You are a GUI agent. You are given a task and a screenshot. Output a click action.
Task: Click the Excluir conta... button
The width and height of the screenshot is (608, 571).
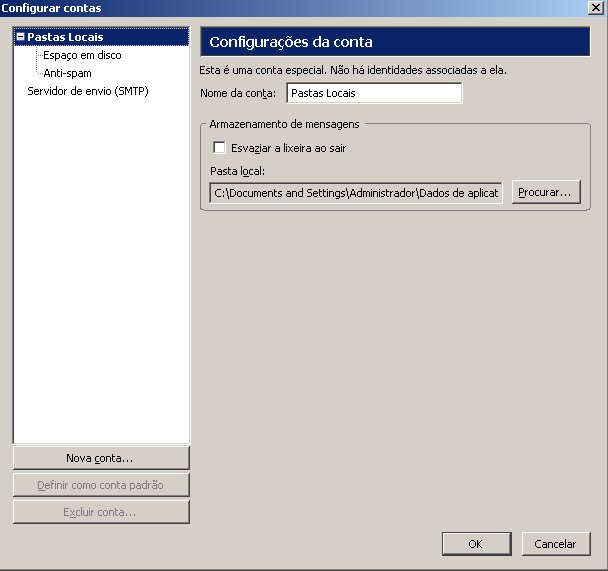click(100, 512)
